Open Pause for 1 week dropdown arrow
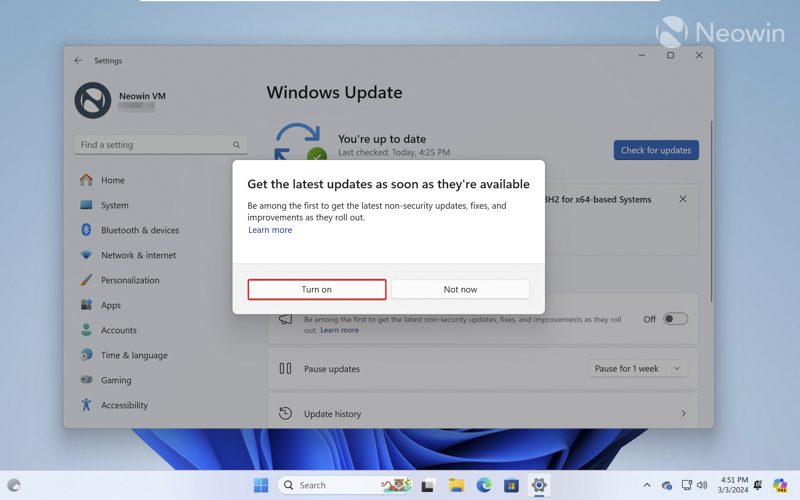 pos(677,368)
